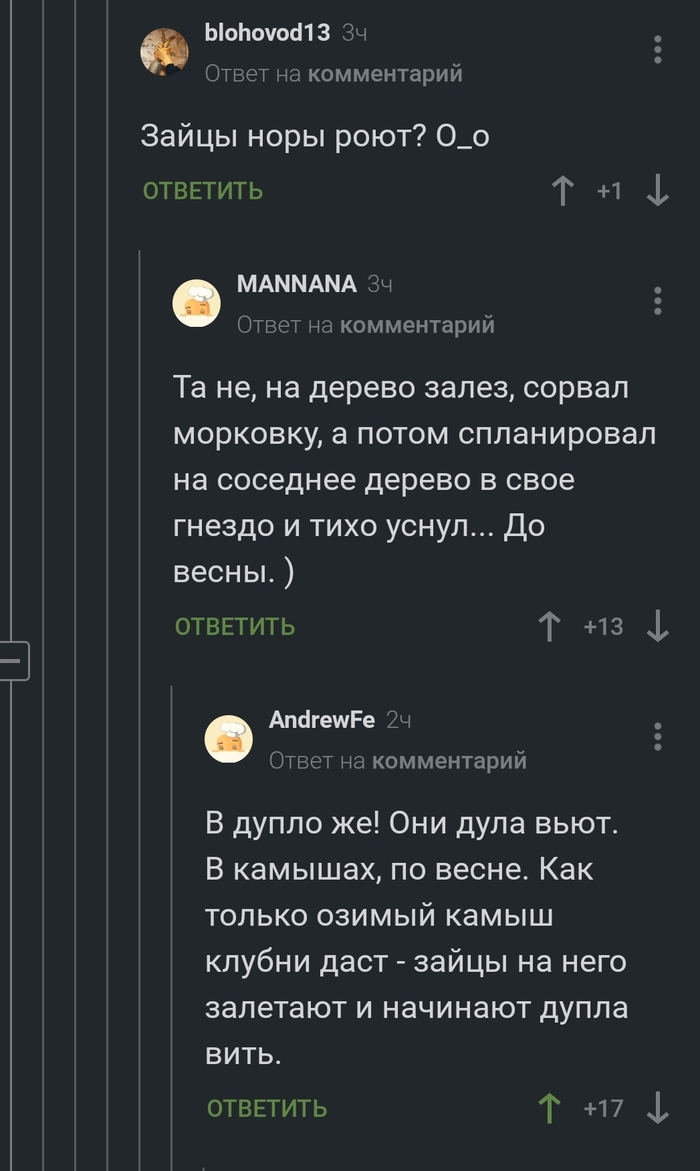Upvote blohovod13's comment
The image size is (700, 1171).
tap(563, 191)
